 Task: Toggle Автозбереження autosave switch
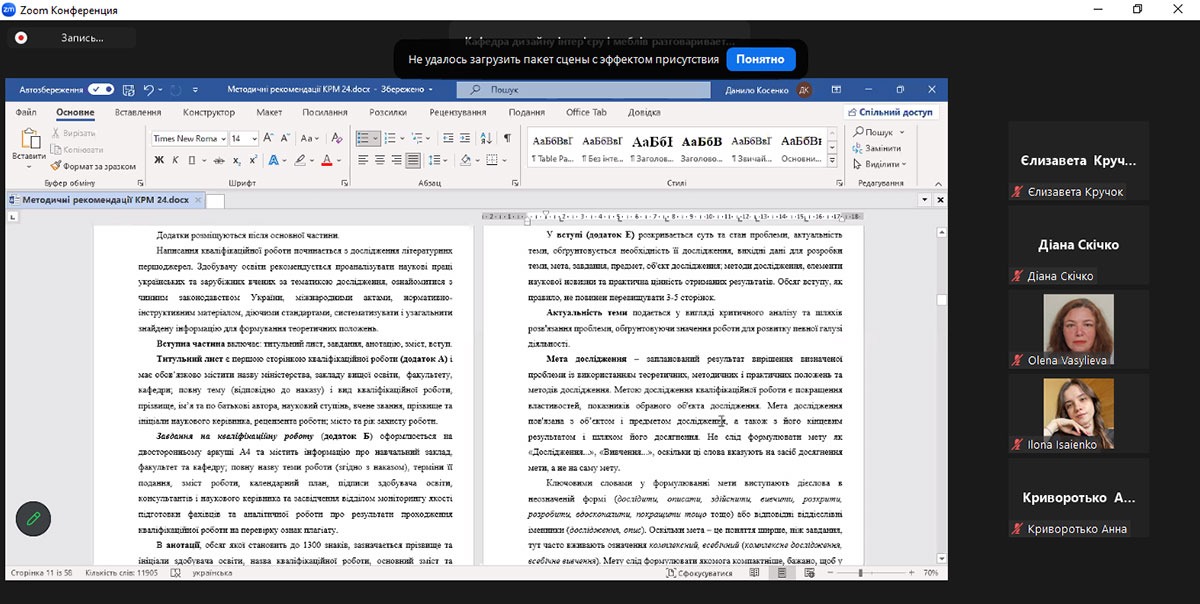click(101, 89)
